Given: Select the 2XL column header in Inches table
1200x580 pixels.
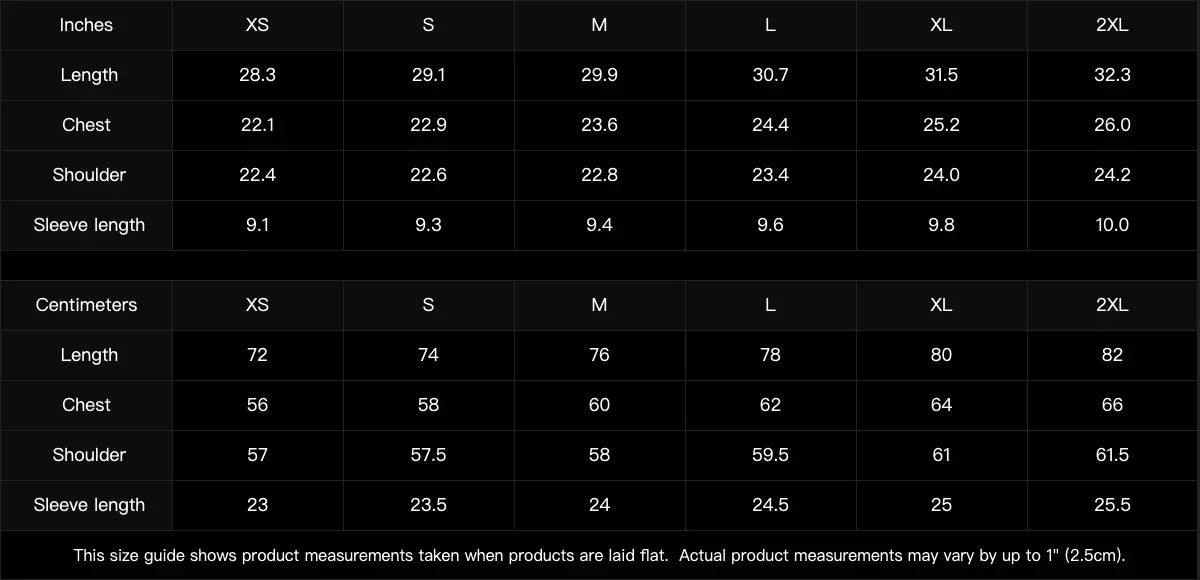Looking at the screenshot, I should (1112, 25).
